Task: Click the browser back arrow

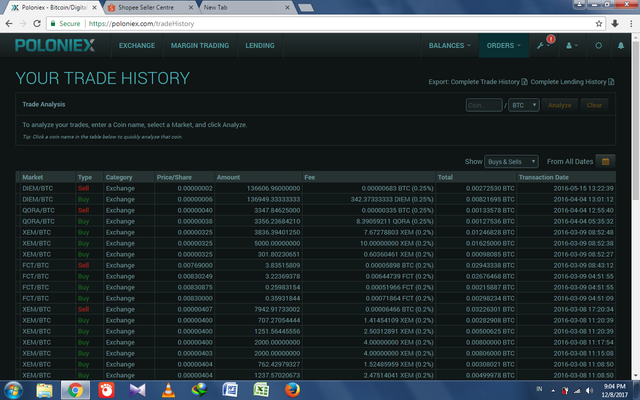Action: coord(9,23)
